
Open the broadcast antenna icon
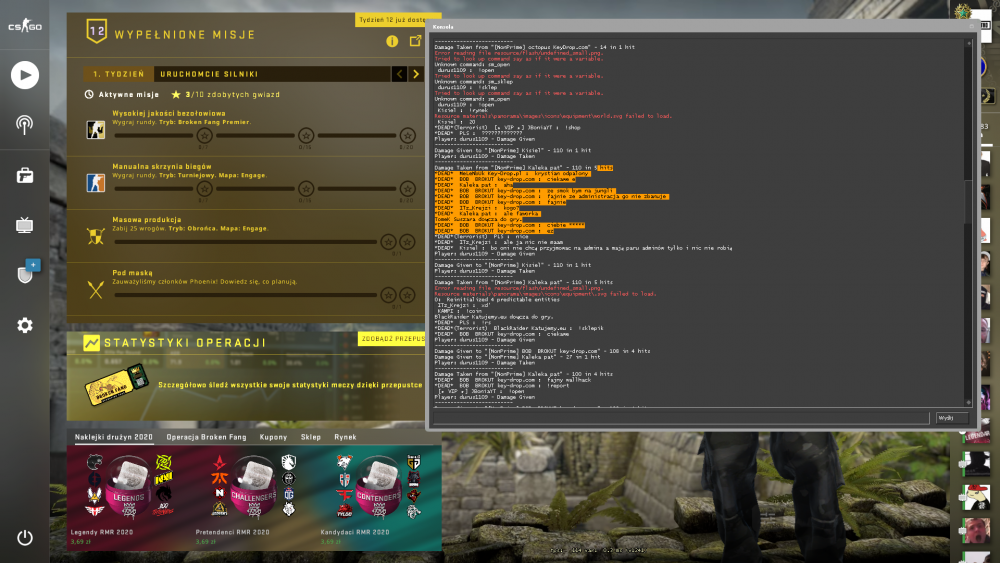point(25,124)
